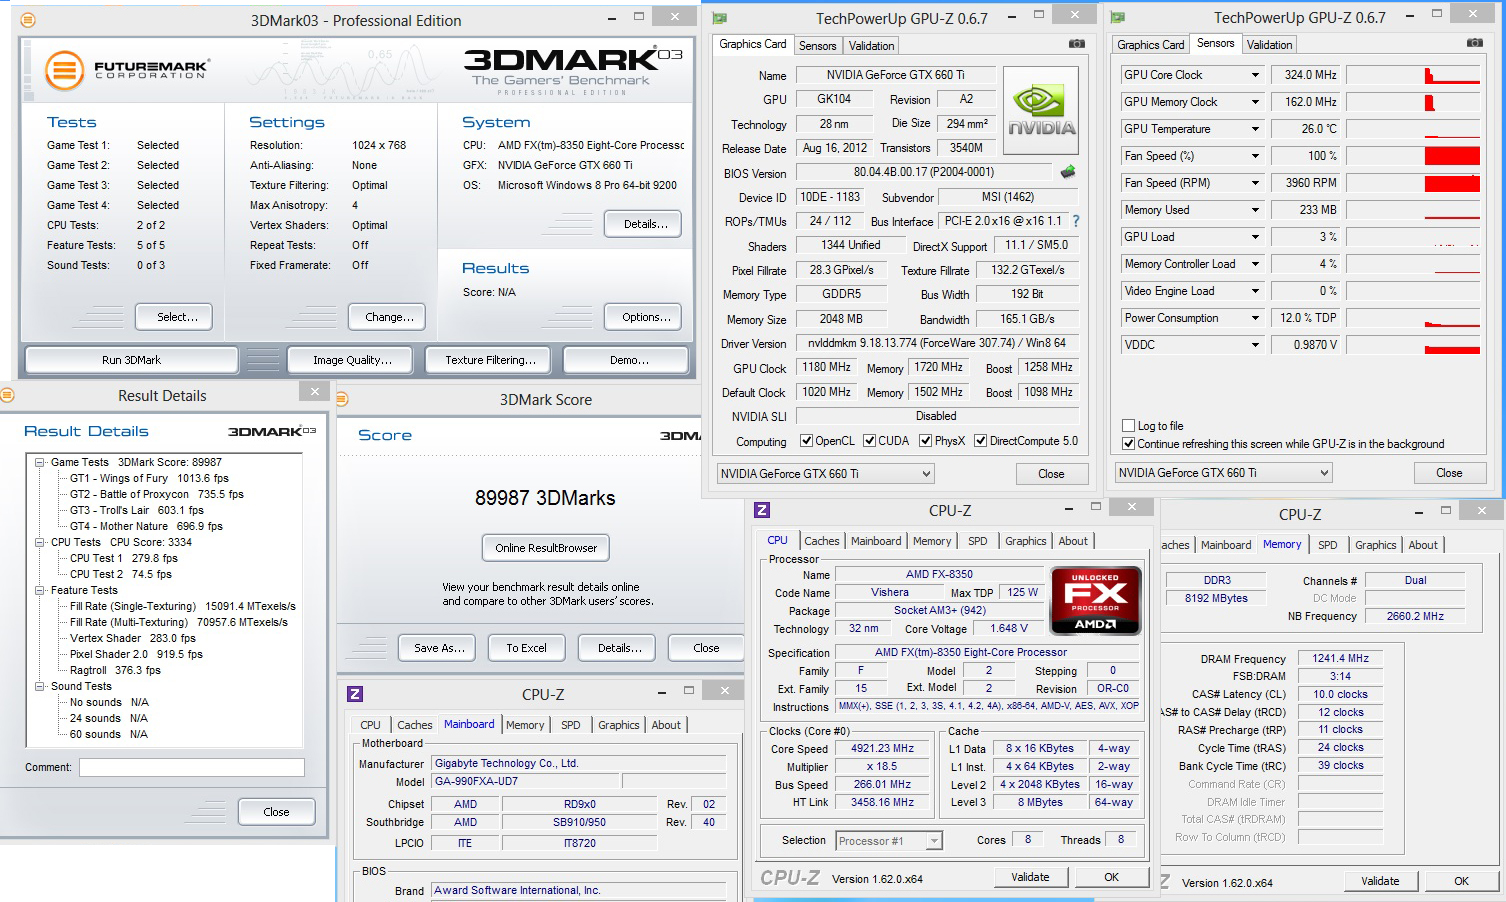Select the Pixel Shader 2.0 result row
Viewport: 1506px width, 902px height.
pos(136,654)
